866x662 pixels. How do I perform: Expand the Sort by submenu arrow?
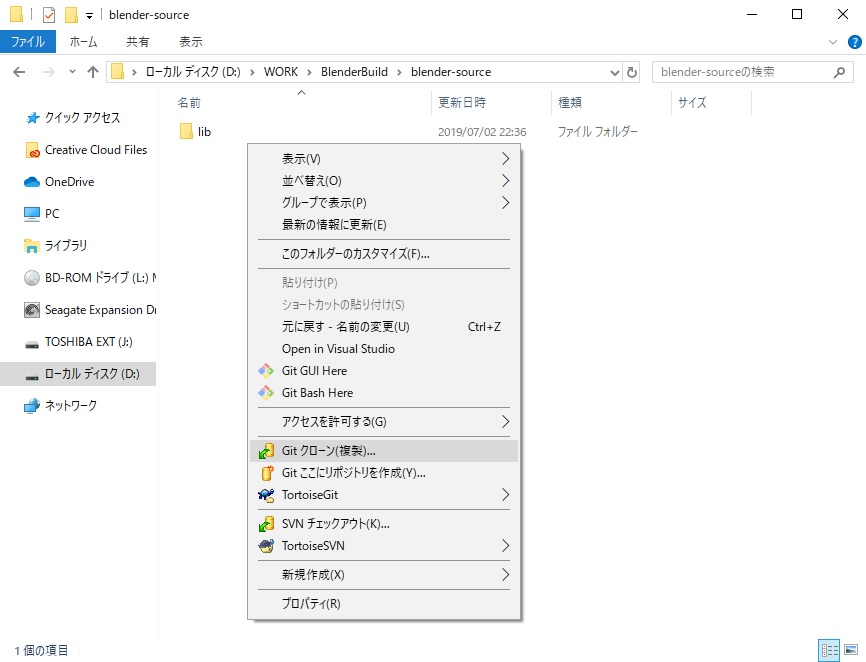point(505,181)
